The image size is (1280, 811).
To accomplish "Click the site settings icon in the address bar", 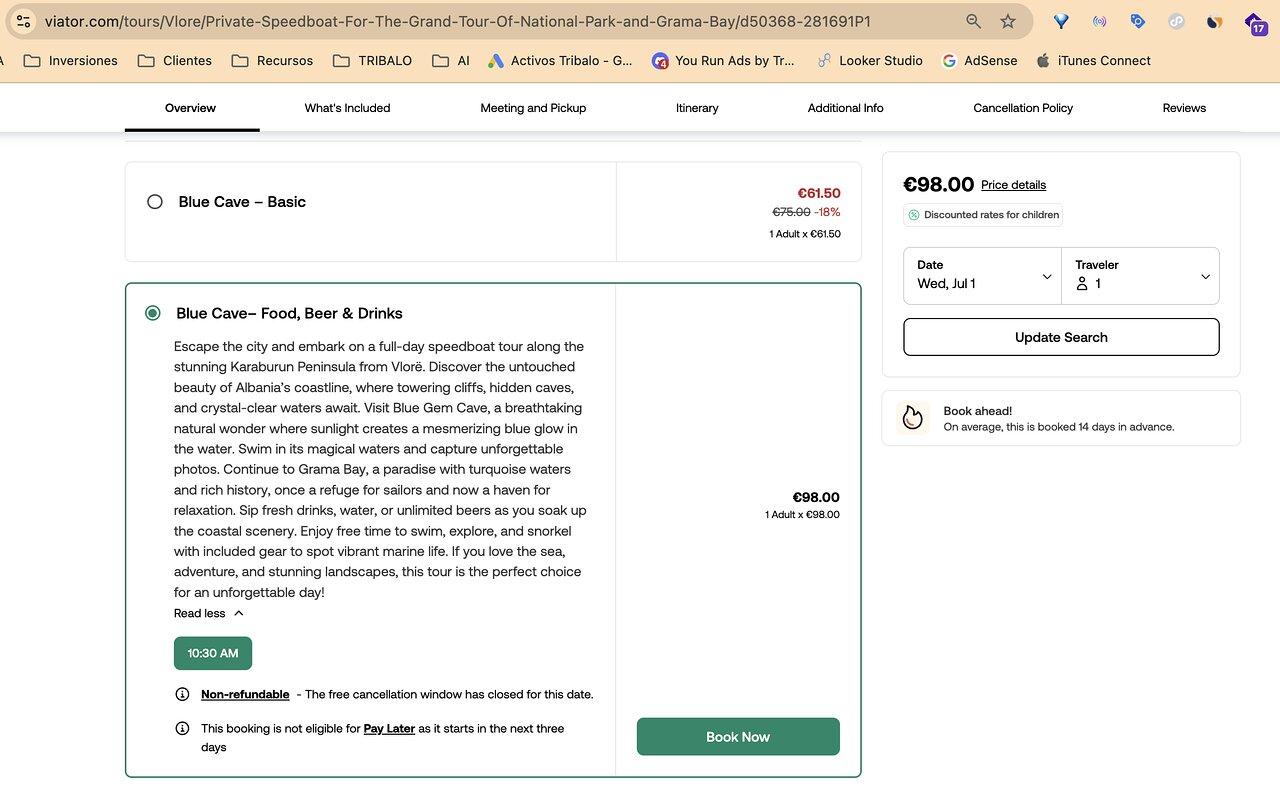I will tap(23, 21).
